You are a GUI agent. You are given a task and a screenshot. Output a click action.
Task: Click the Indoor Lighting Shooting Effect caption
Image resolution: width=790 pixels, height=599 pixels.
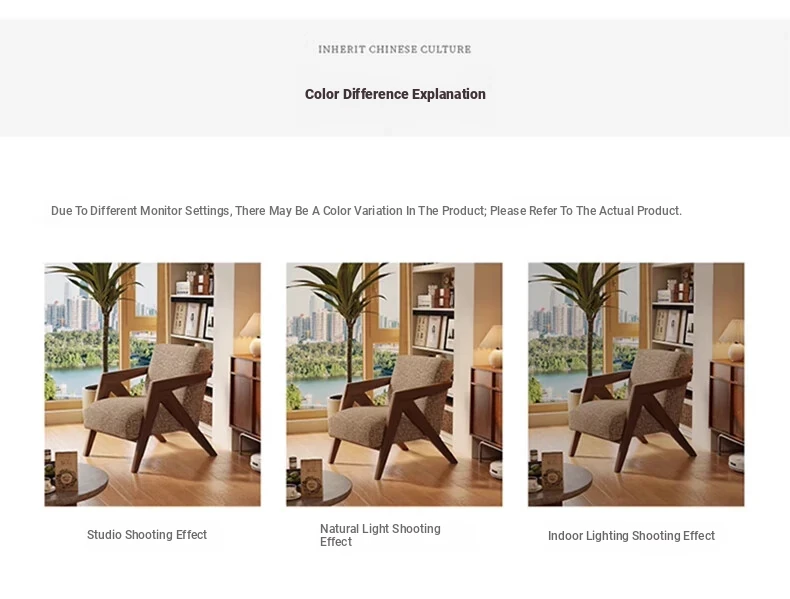pos(631,536)
